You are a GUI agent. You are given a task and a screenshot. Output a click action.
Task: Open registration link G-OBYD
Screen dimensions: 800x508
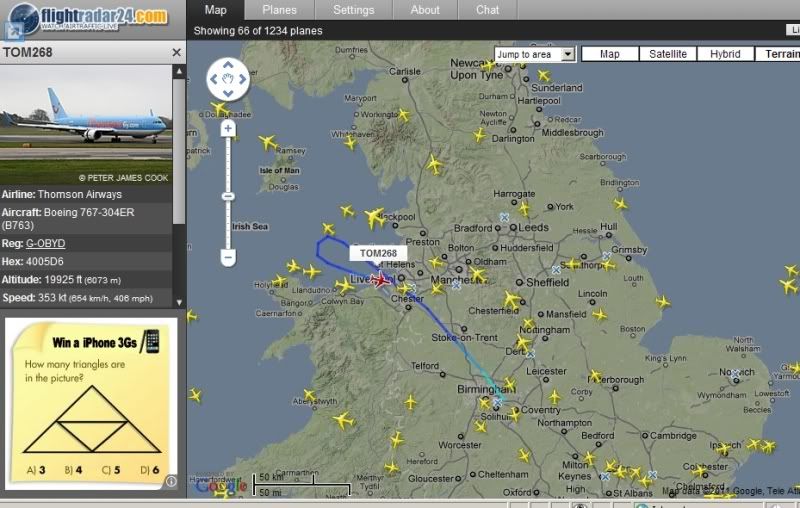45,243
